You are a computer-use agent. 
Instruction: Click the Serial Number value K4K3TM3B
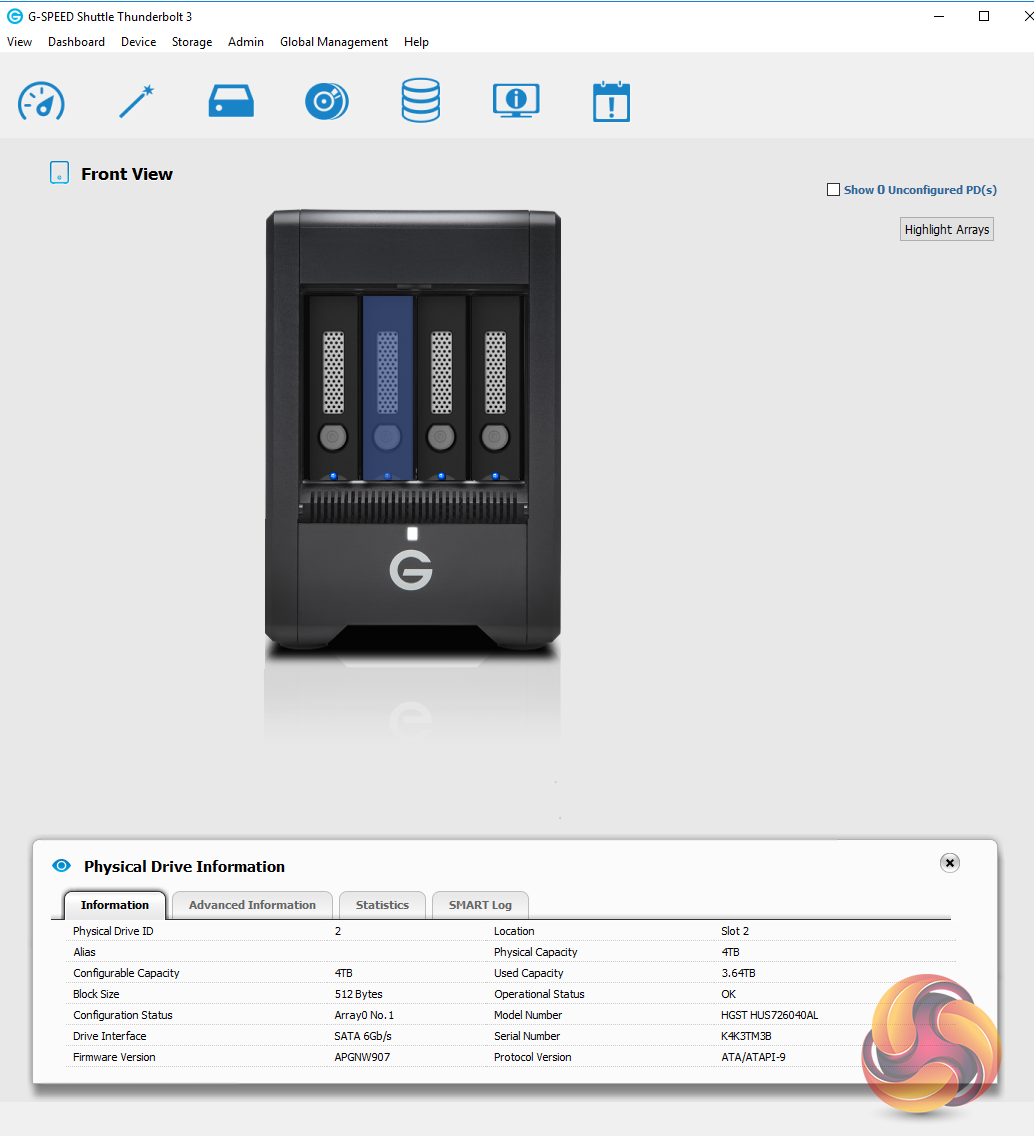(x=746, y=1036)
